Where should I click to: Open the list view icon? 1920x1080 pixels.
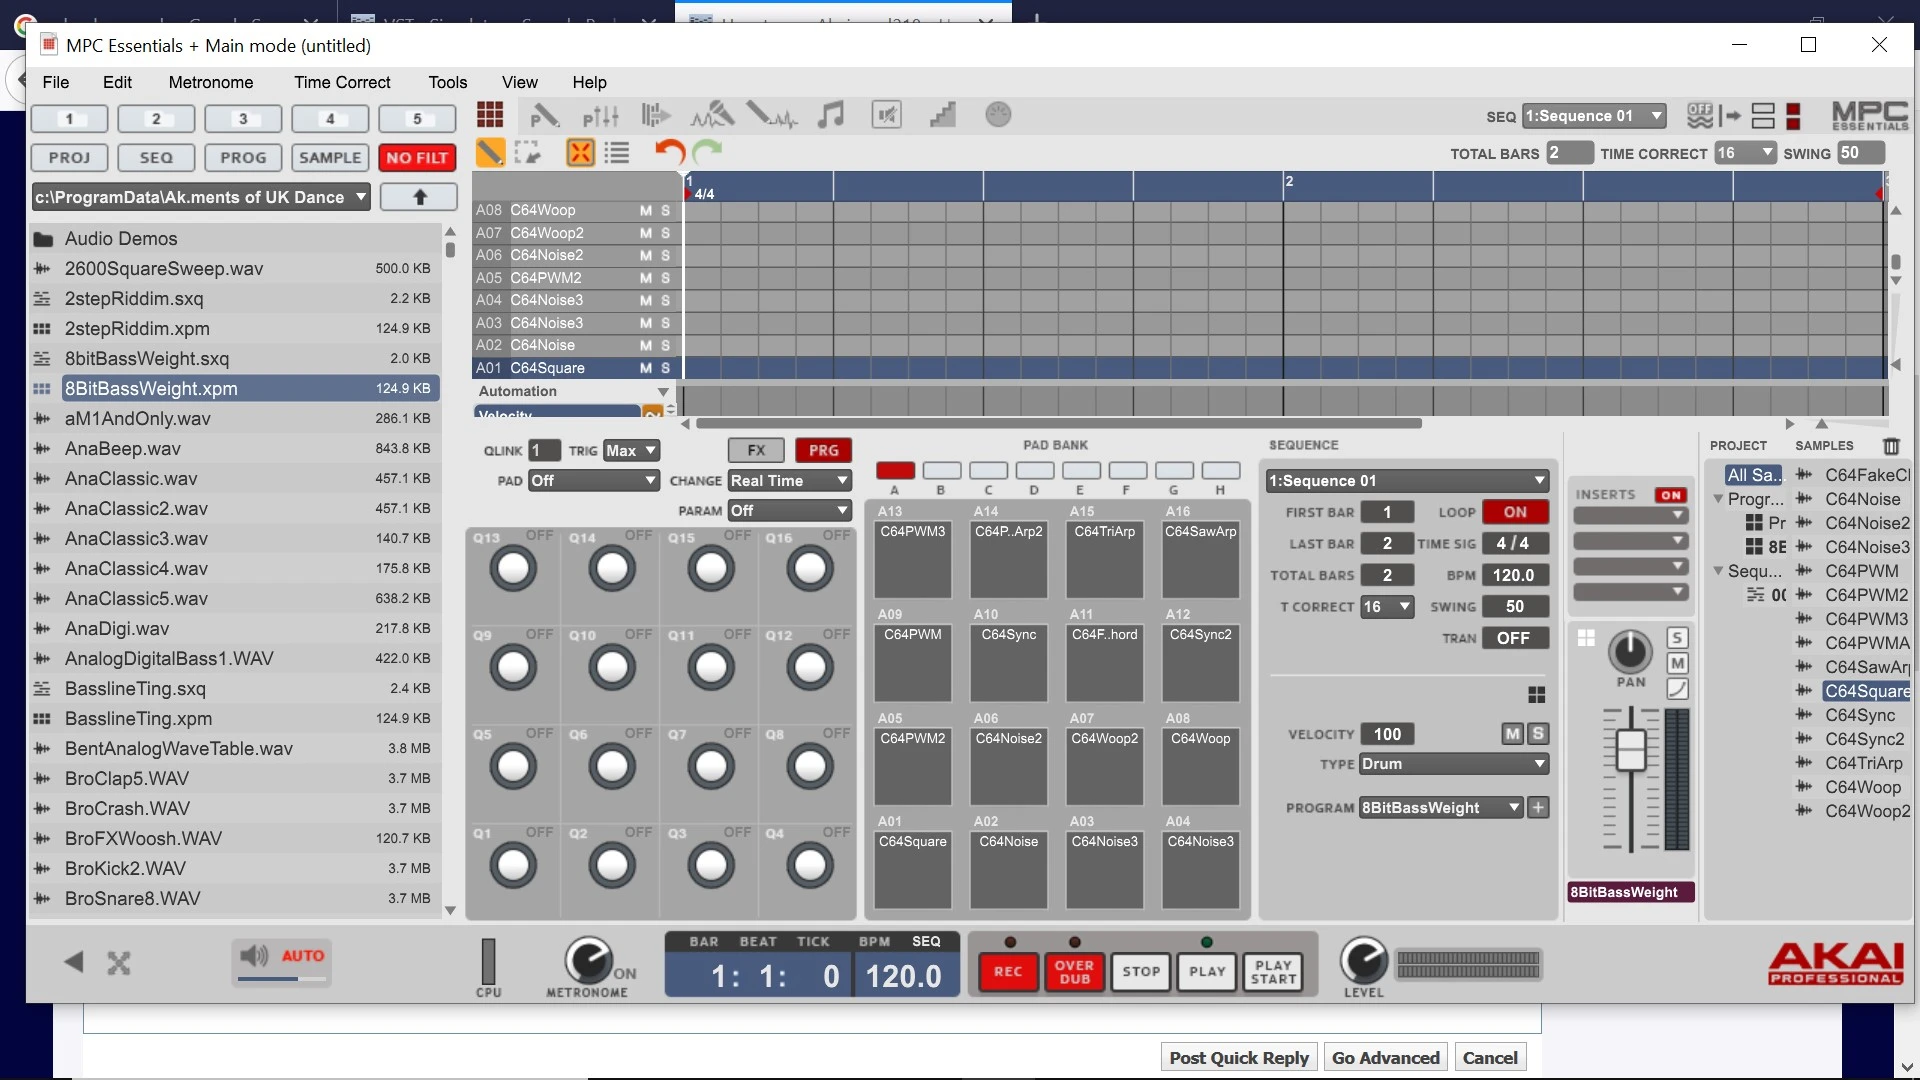pyautogui.click(x=617, y=152)
